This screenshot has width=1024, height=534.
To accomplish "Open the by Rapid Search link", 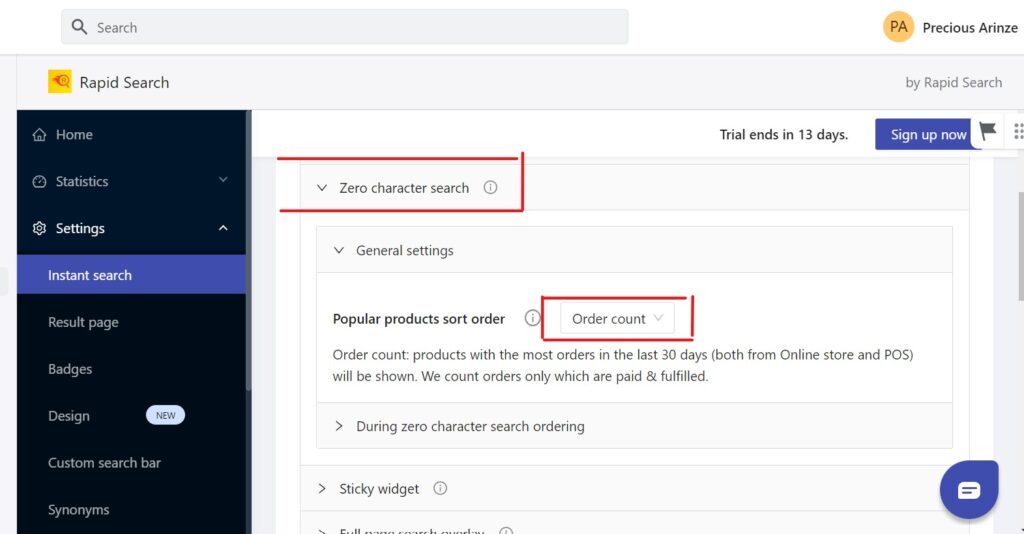I will click(953, 82).
